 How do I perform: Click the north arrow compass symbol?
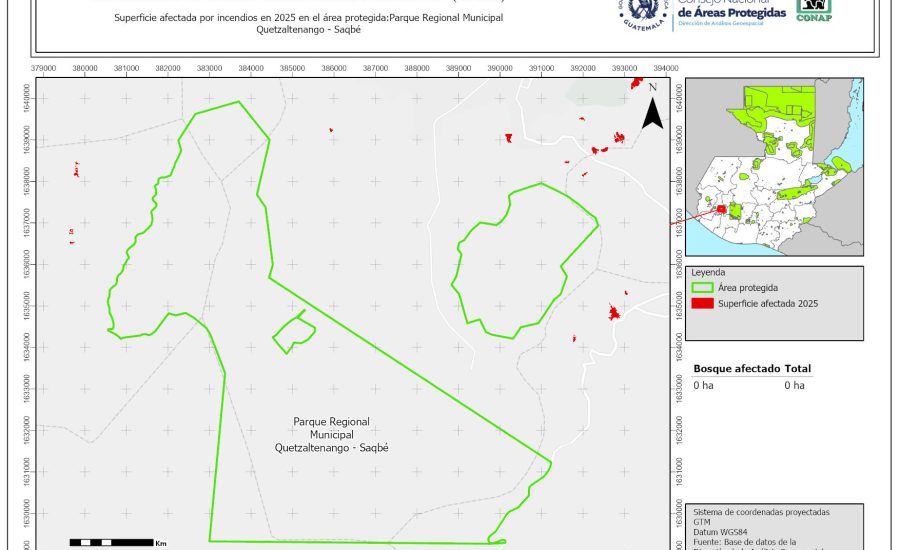[x=652, y=109]
